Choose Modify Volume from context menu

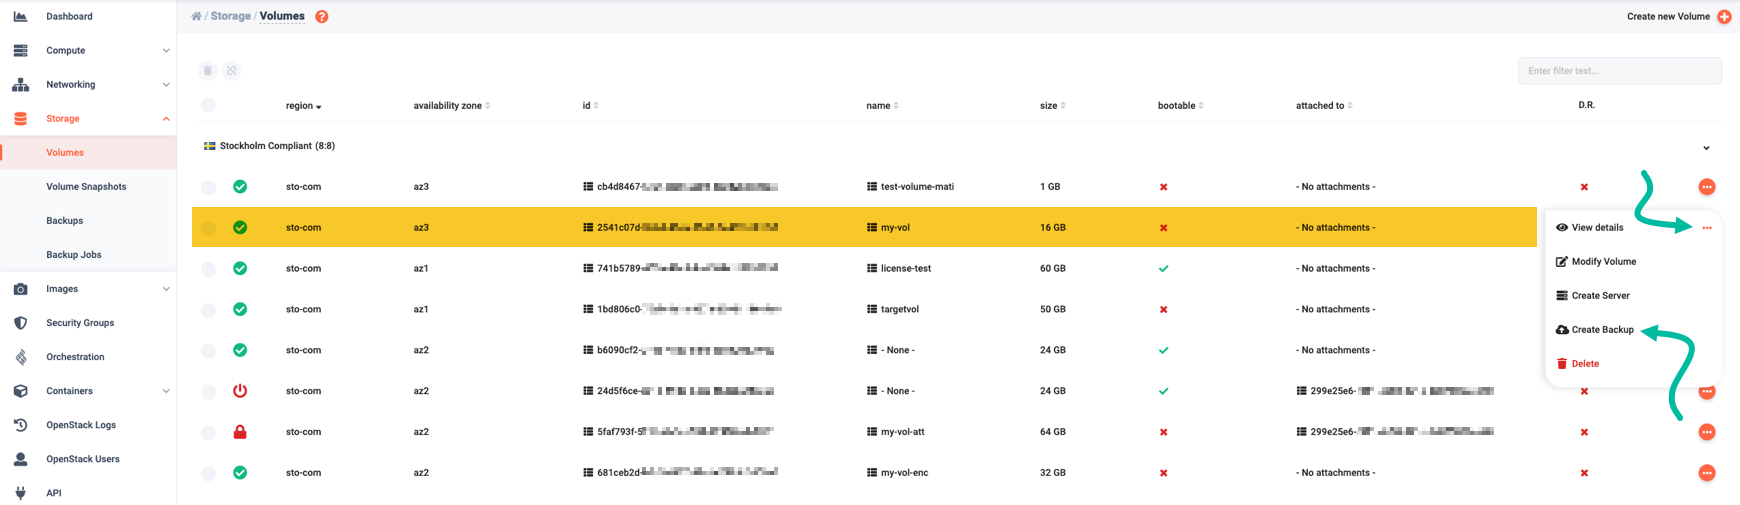point(1596,262)
